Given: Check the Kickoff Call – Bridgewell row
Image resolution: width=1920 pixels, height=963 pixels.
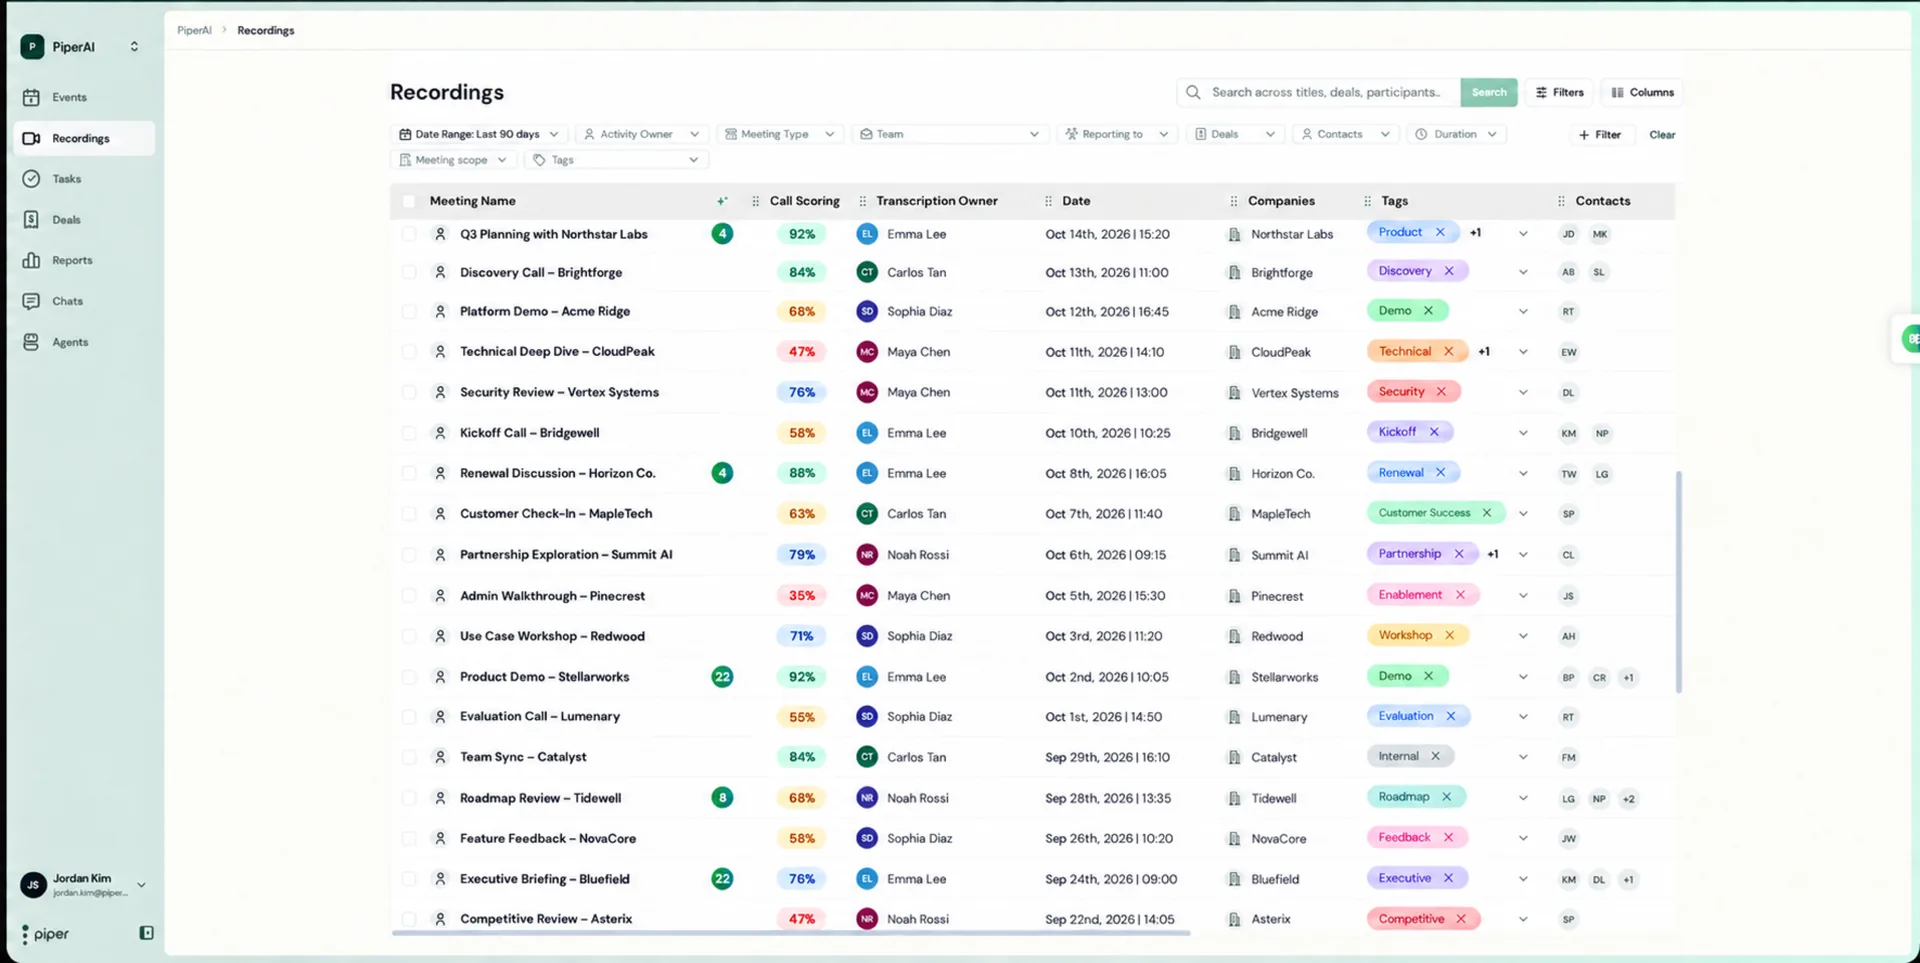Looking at the screenshot, I should coord(409,433).
